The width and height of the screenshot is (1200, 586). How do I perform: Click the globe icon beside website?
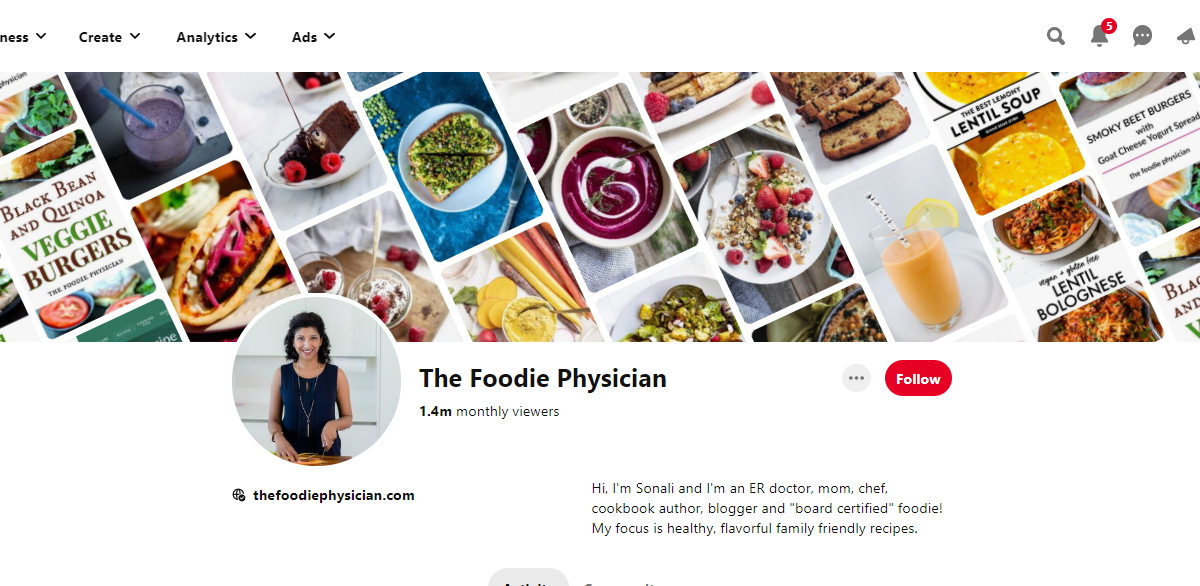[x=239, y=495]
